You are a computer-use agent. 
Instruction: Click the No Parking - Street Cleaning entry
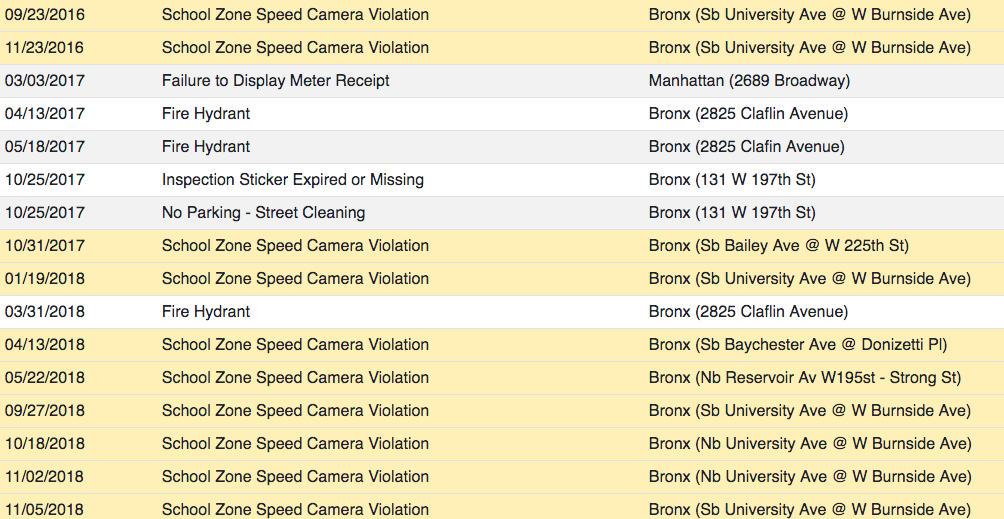[x=263, y=212]
